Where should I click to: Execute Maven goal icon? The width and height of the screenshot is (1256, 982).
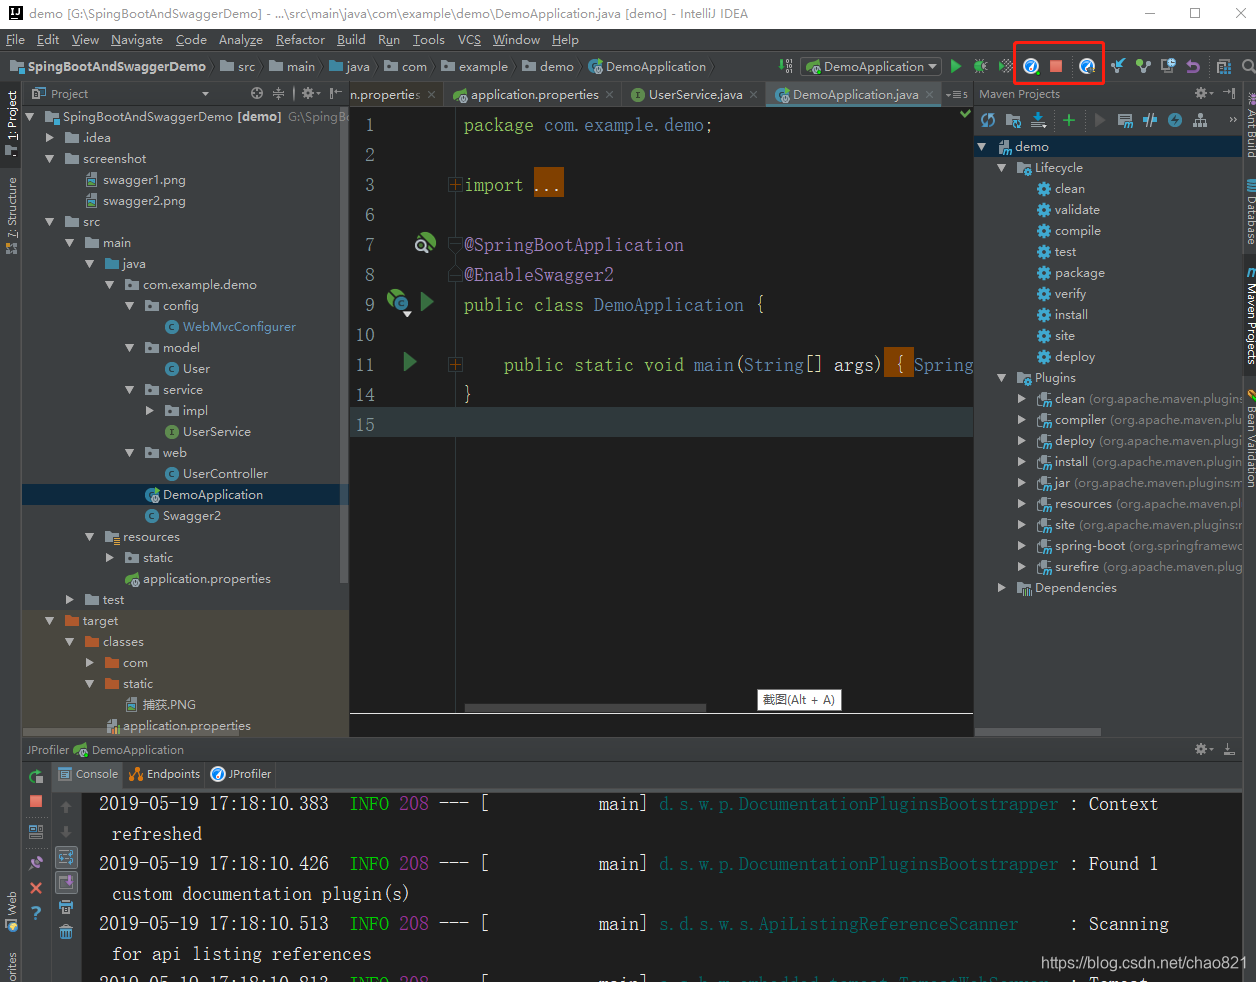(x=1125, y=120)
